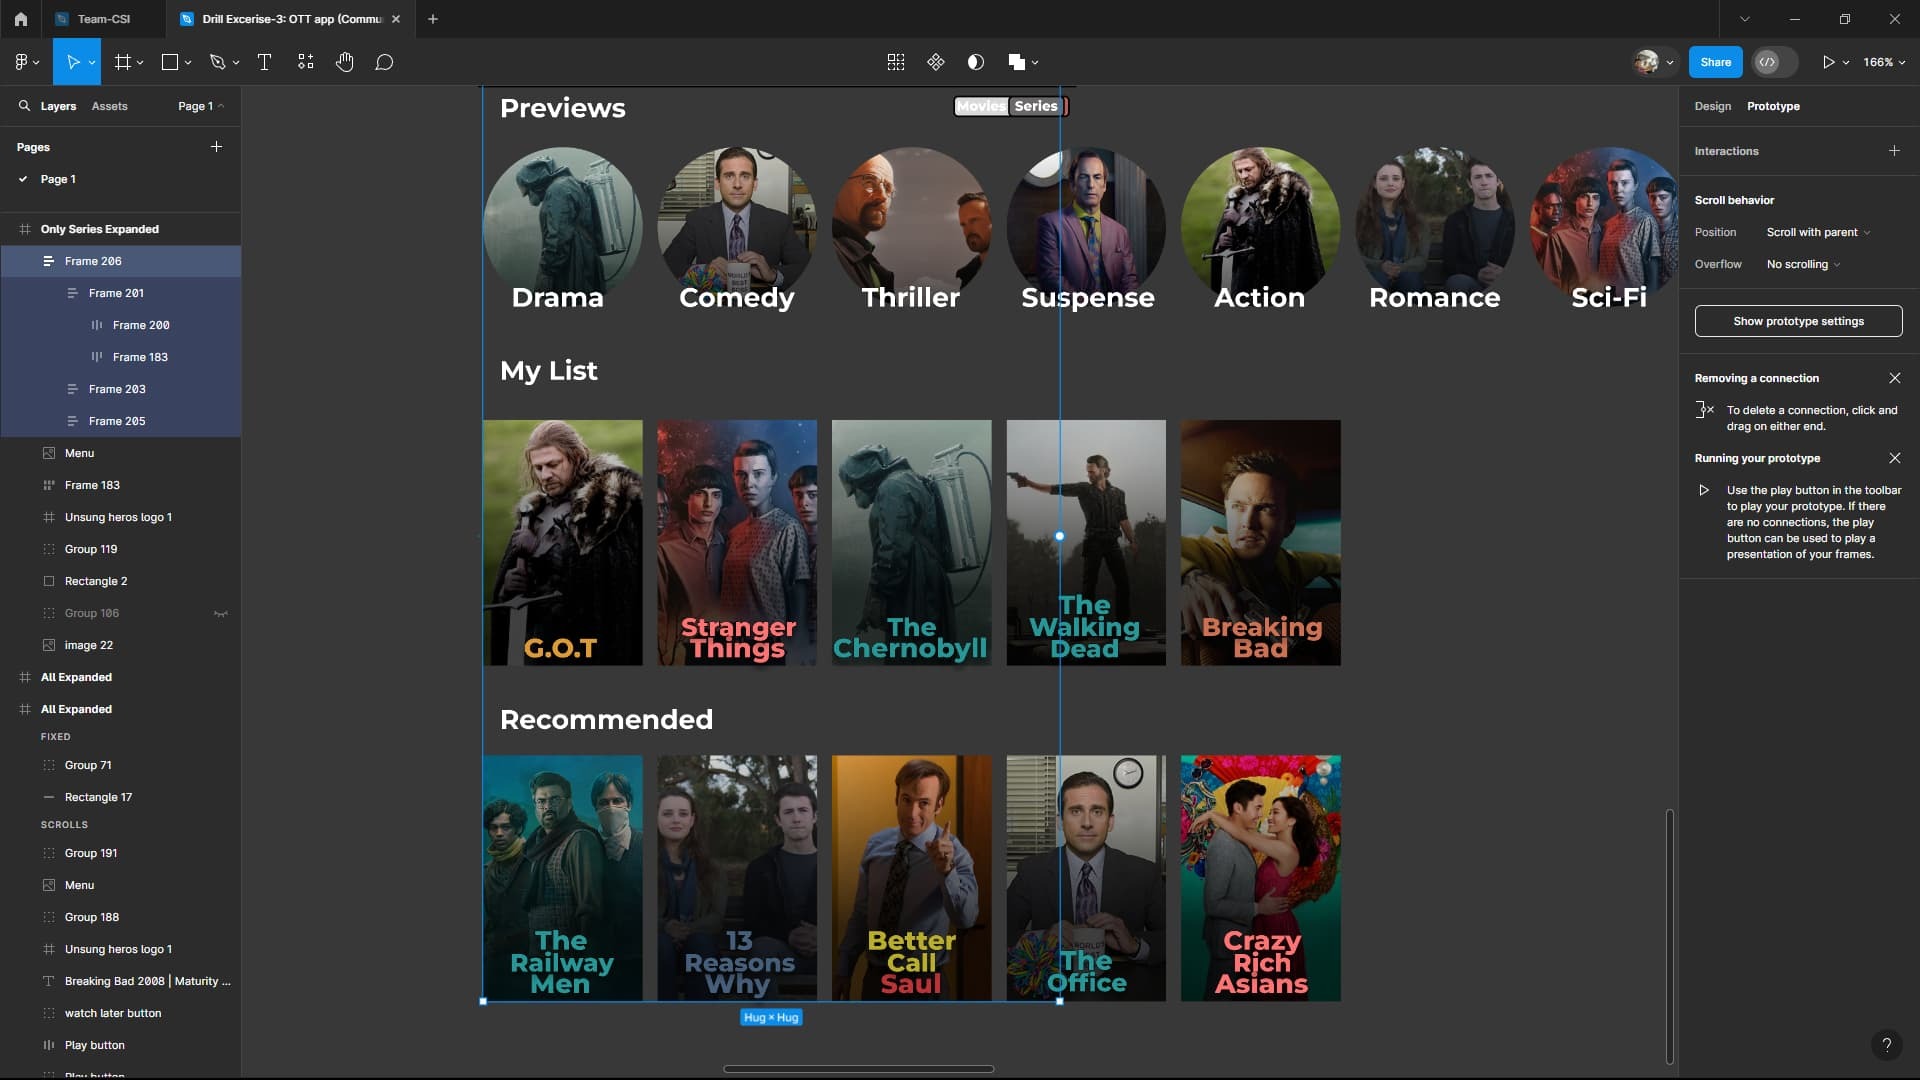
Task: Add a new page with plus icon
Action: point(216,147)
